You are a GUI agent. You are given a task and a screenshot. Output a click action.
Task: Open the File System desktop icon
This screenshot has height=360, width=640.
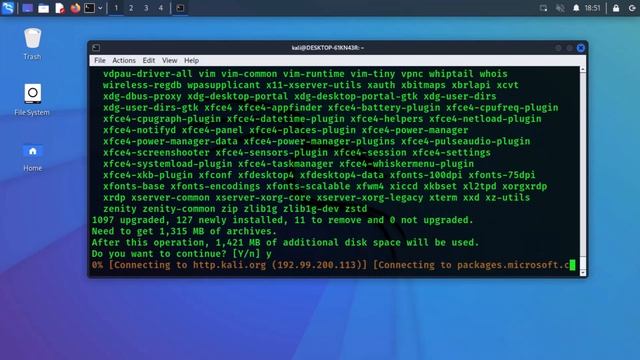32,100
